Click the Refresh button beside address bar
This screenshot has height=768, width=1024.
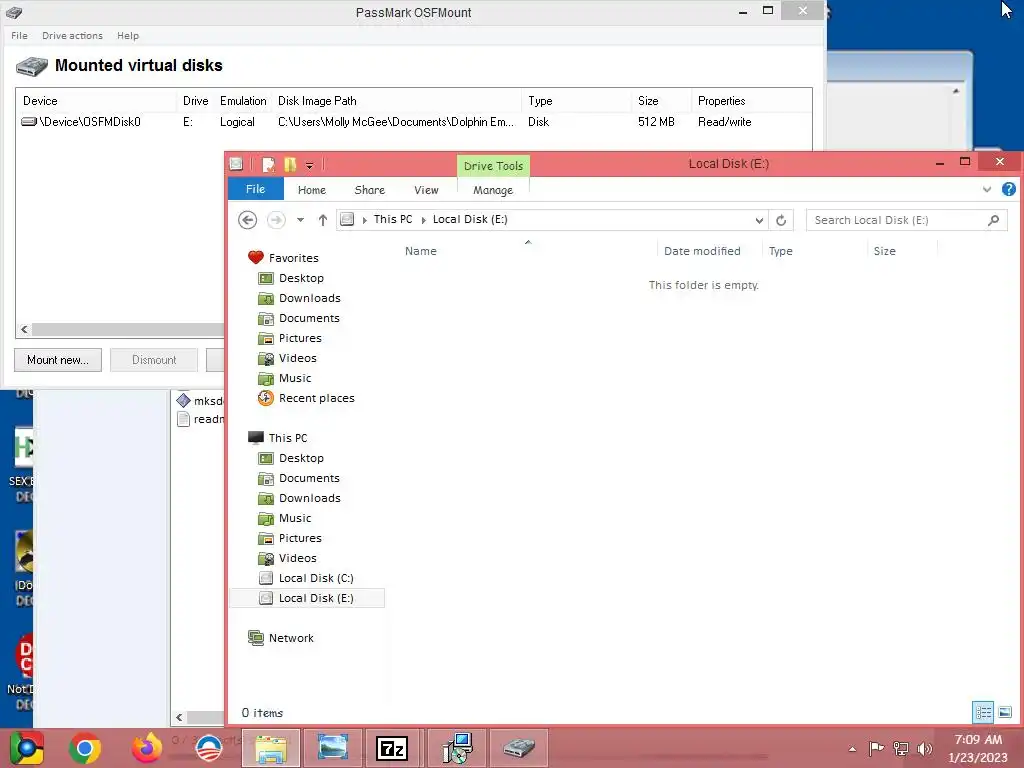pyautogui.click(x=781, y=220)
